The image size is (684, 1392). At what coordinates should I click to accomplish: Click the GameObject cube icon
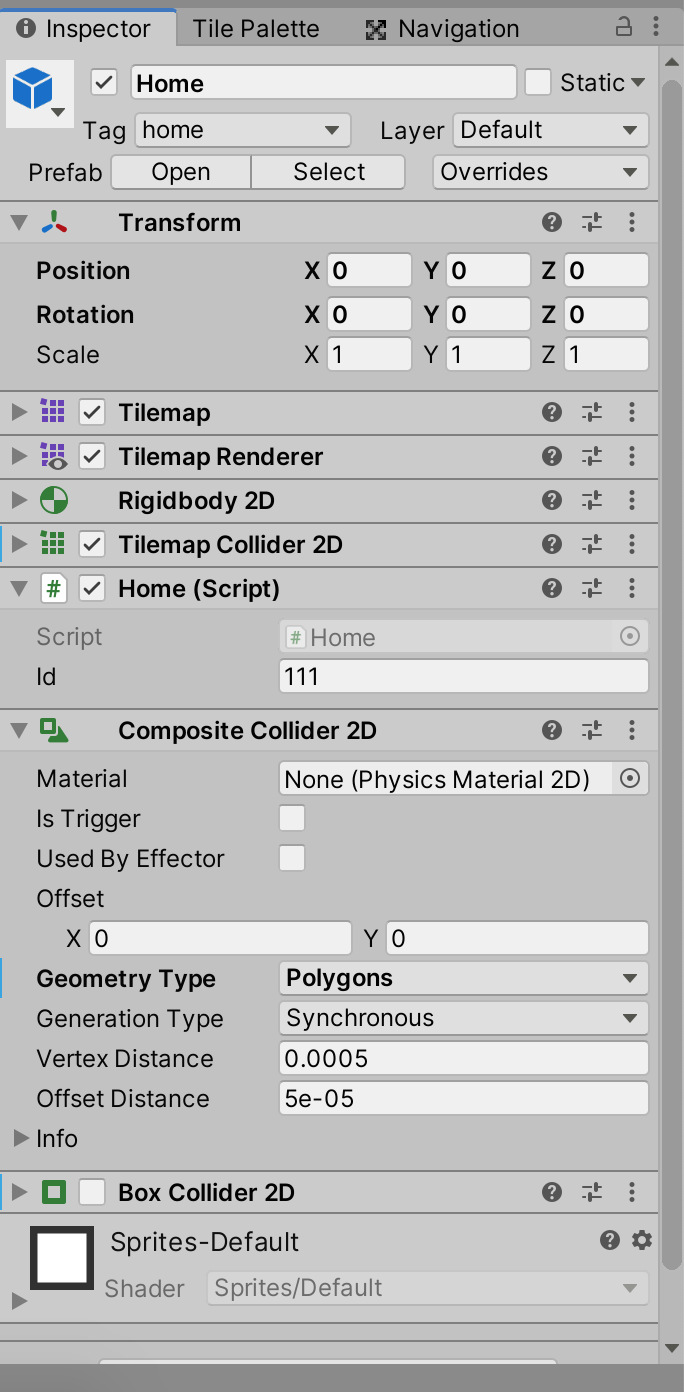pyautogui.click(x=33, y=91)
